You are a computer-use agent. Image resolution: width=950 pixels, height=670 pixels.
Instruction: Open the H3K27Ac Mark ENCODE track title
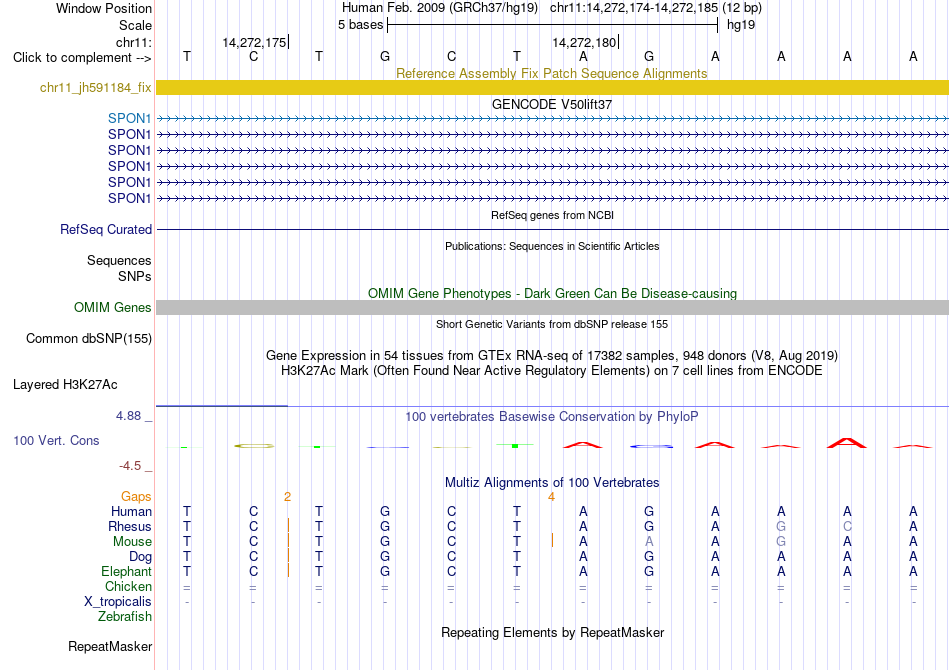[552, 371]
